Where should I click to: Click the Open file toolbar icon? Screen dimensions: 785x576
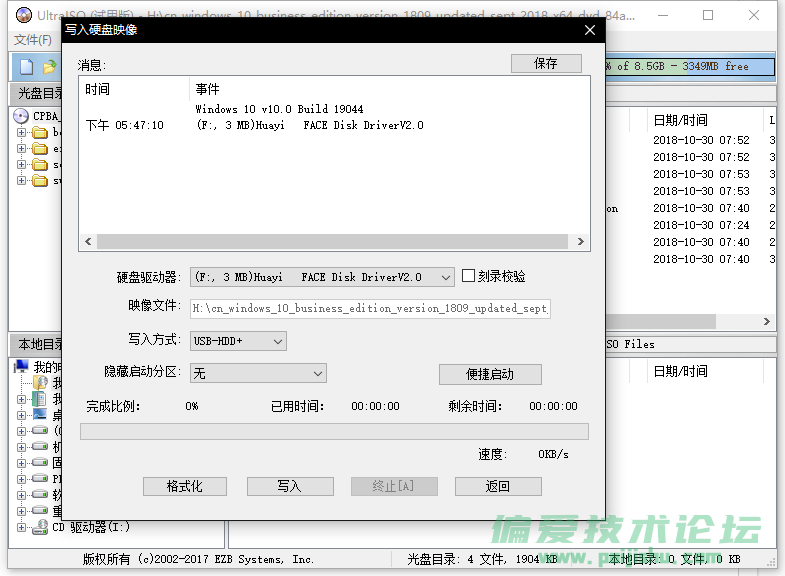point(50,67)
